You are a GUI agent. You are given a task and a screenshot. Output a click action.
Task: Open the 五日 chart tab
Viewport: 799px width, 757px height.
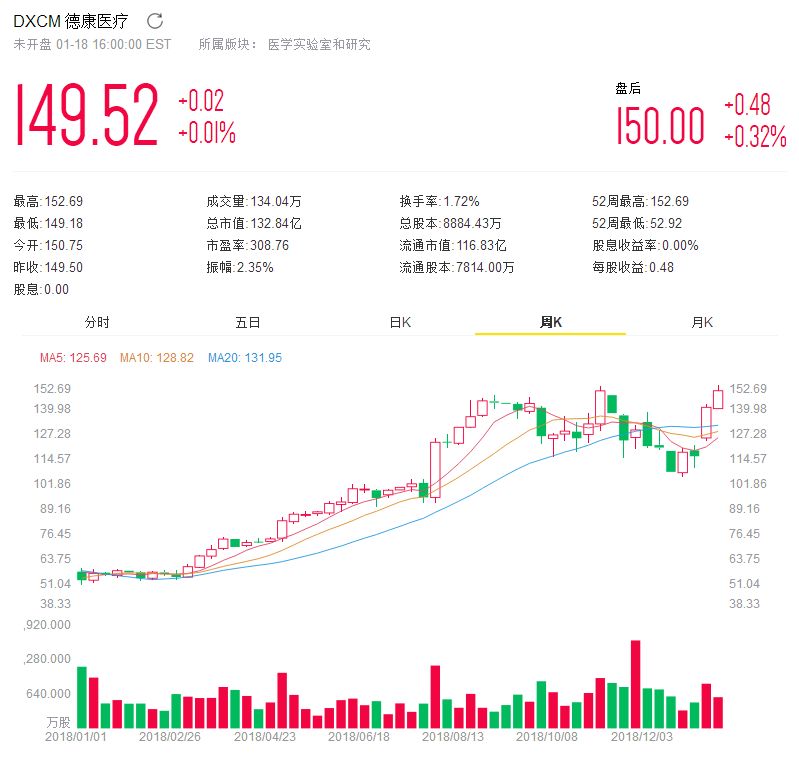248,322
